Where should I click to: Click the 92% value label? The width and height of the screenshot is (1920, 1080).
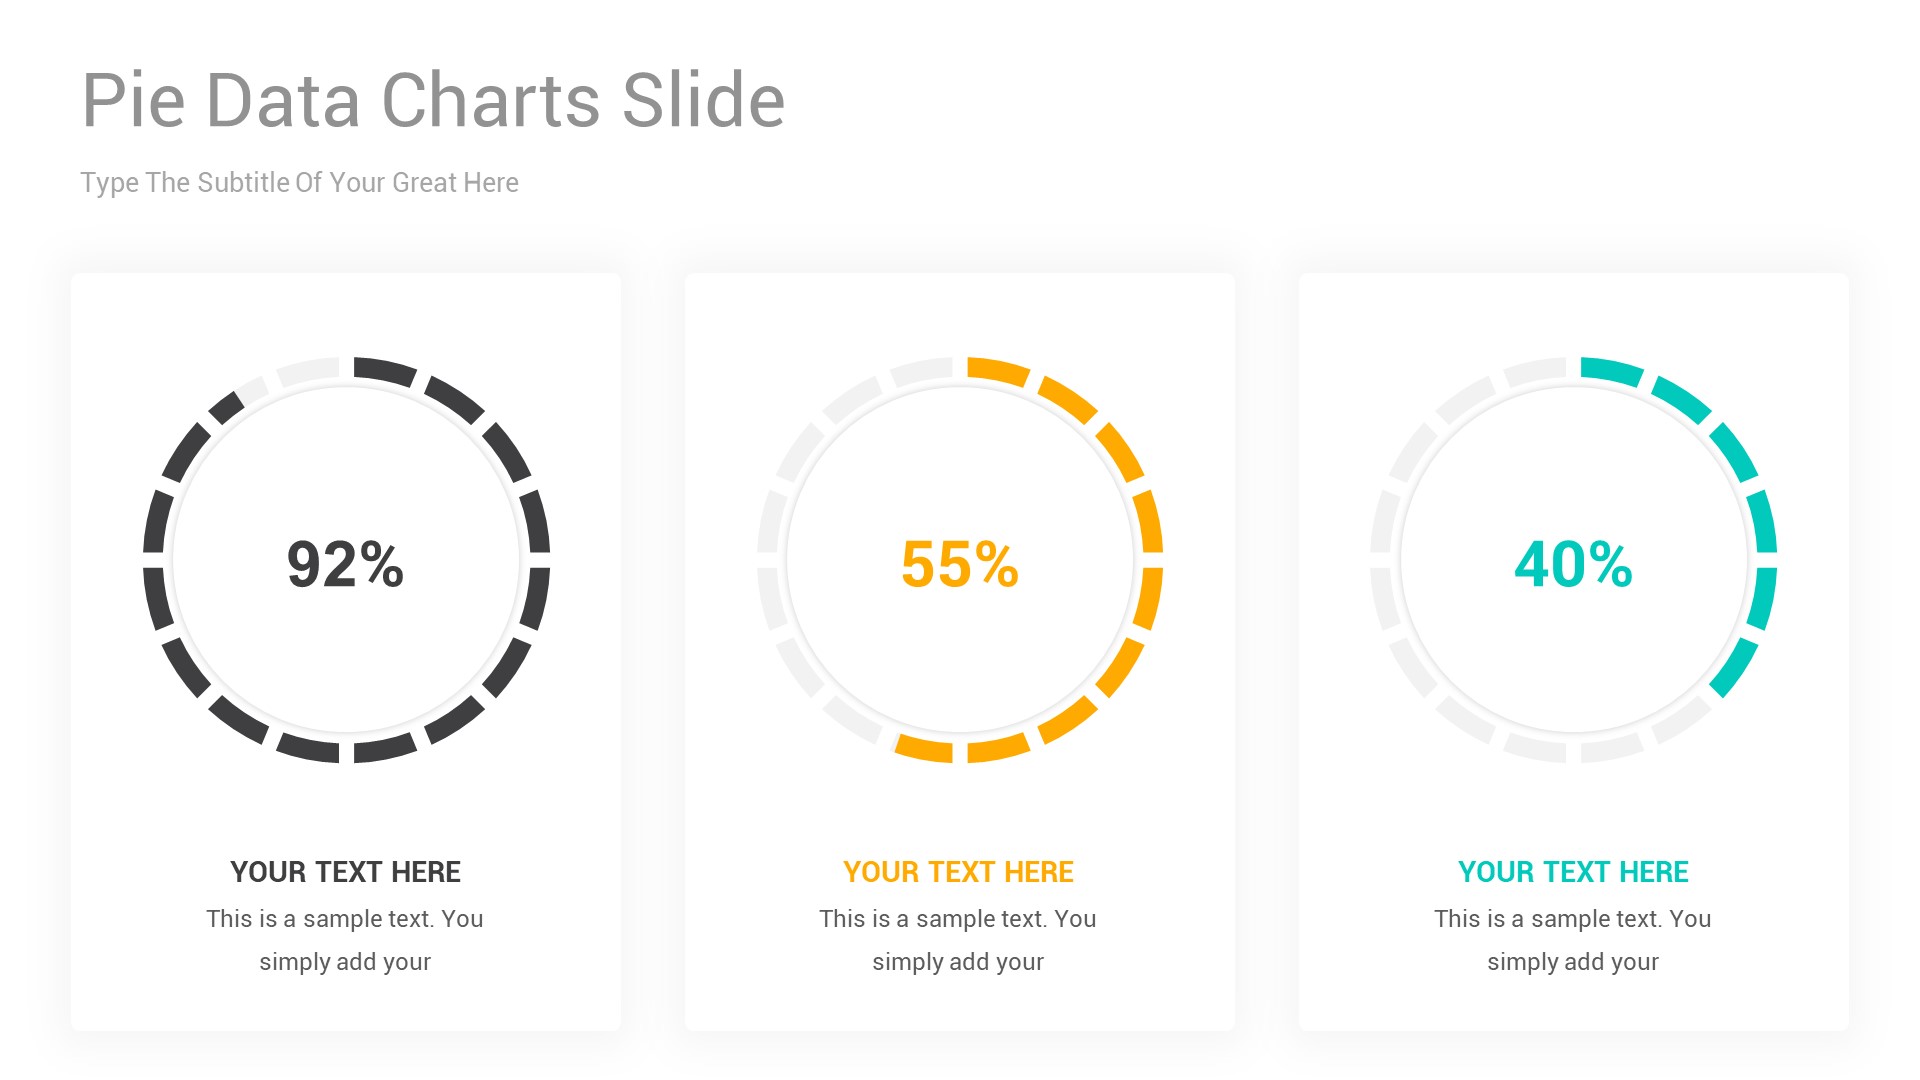pos(345,564)
